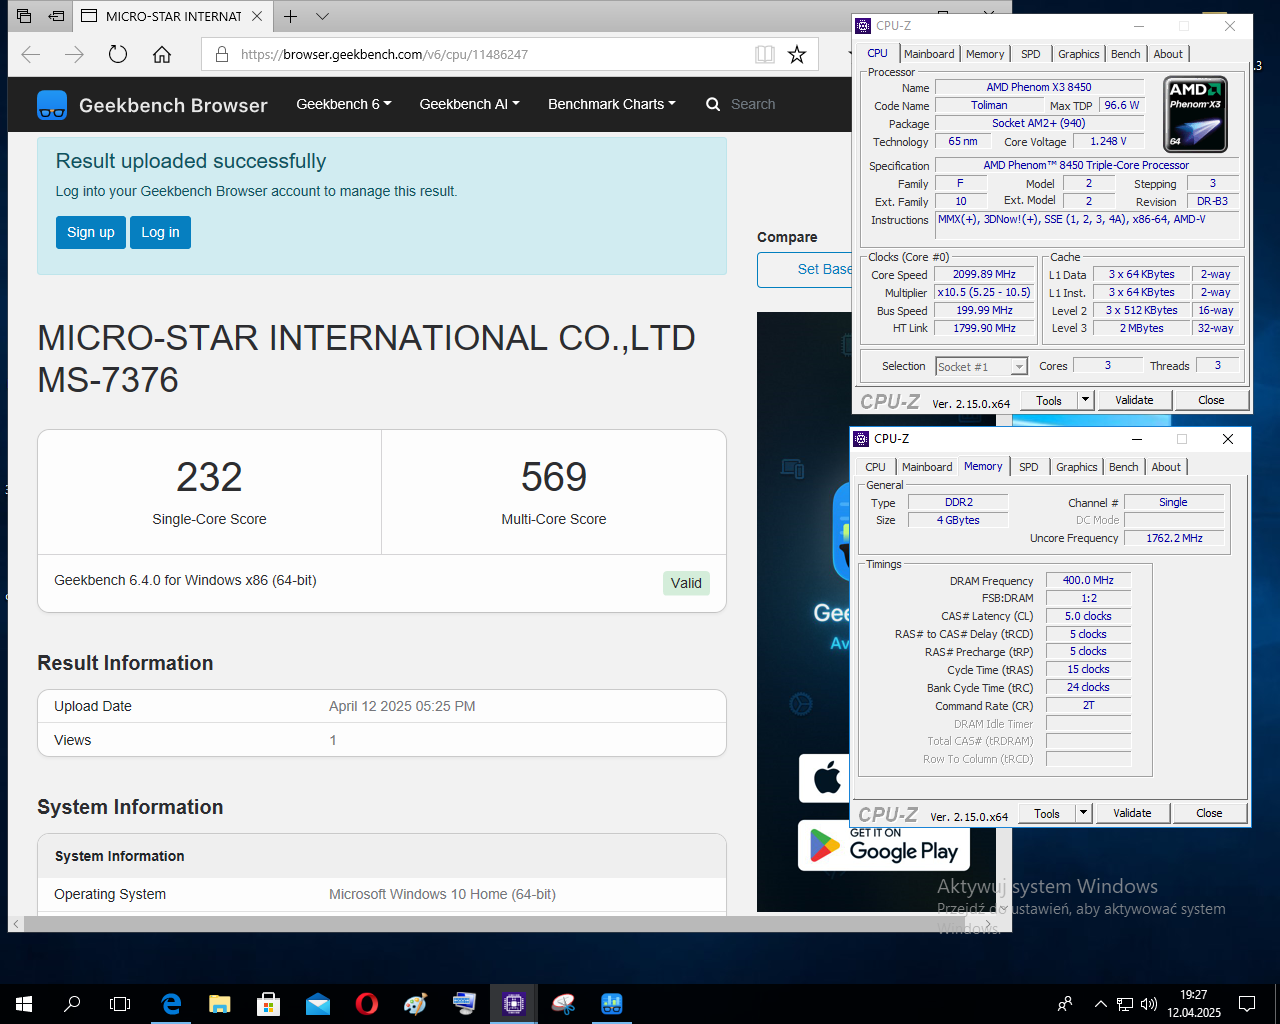The height and width of the screenshot is (1024, 1280).
Task: Expand the Geekbench AI menu
Action: coord(469,104)
